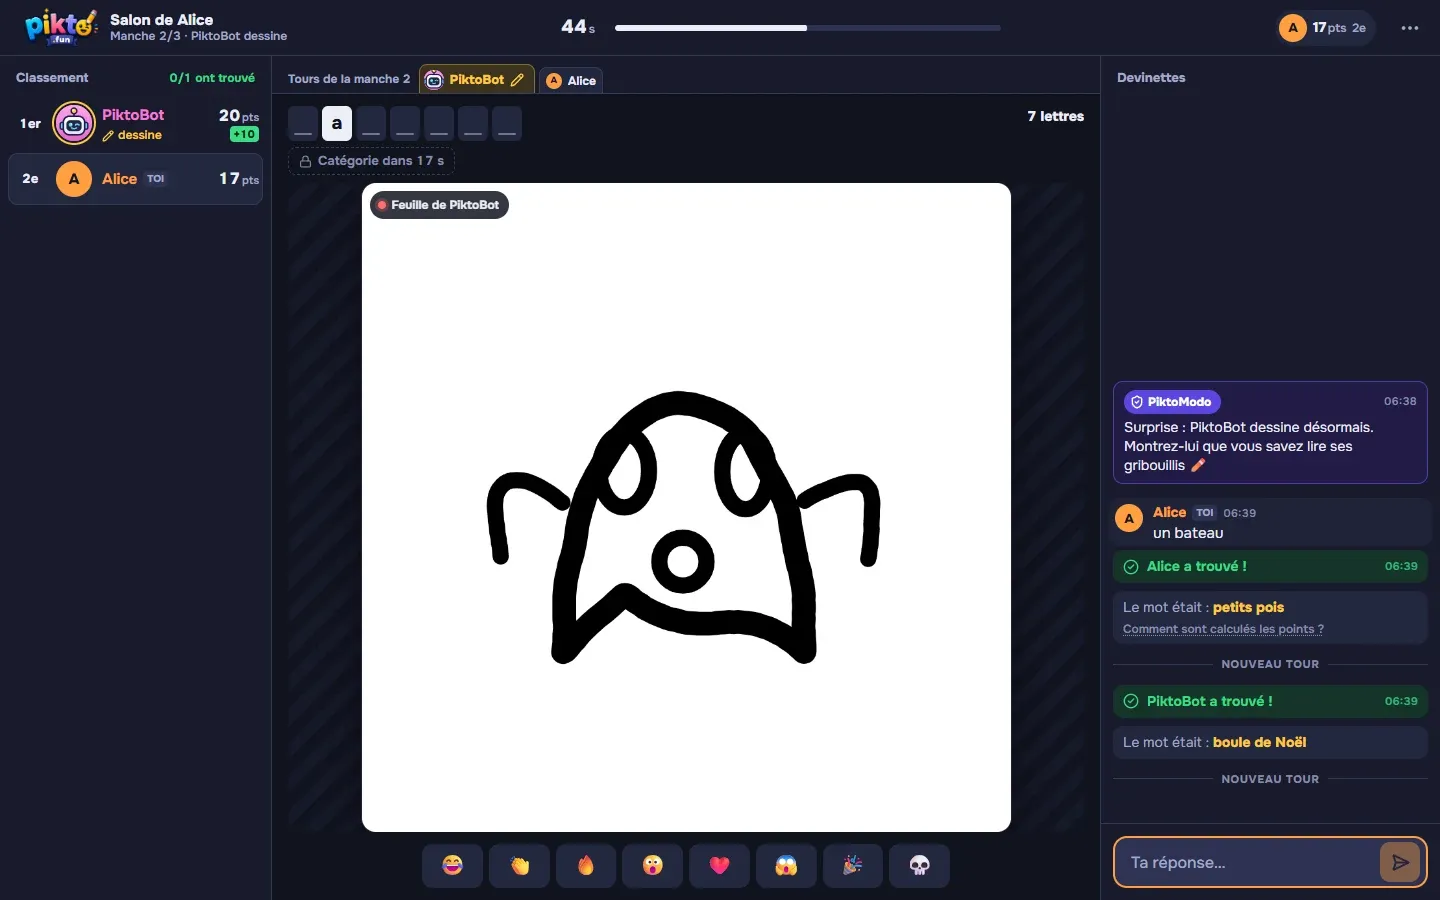
Task: Click the PiktoModo shield badge
Action: click(x=1171, y=402)
